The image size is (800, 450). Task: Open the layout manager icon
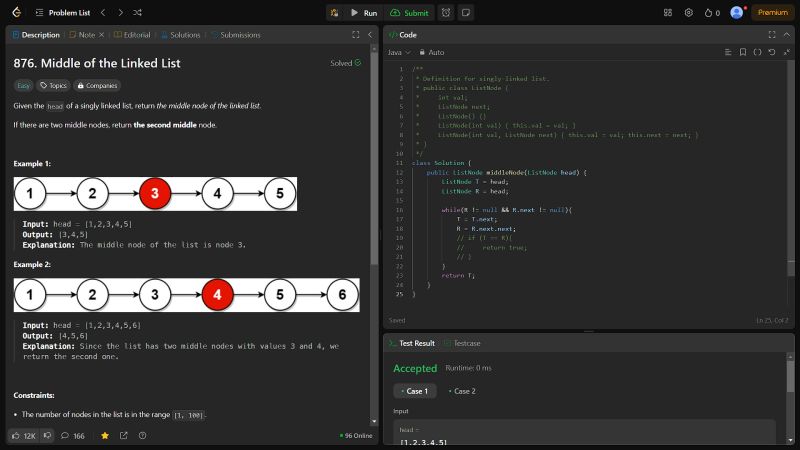pos(668,13)
